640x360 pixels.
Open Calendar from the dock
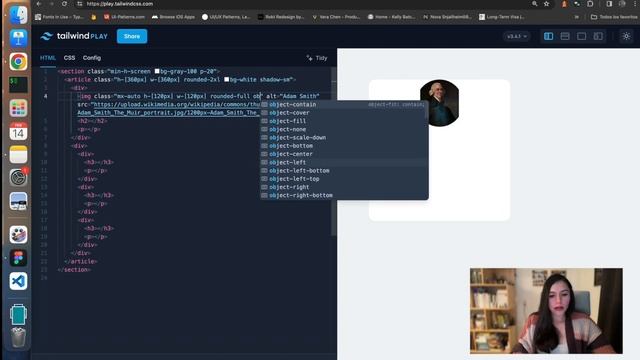[18, 131]
